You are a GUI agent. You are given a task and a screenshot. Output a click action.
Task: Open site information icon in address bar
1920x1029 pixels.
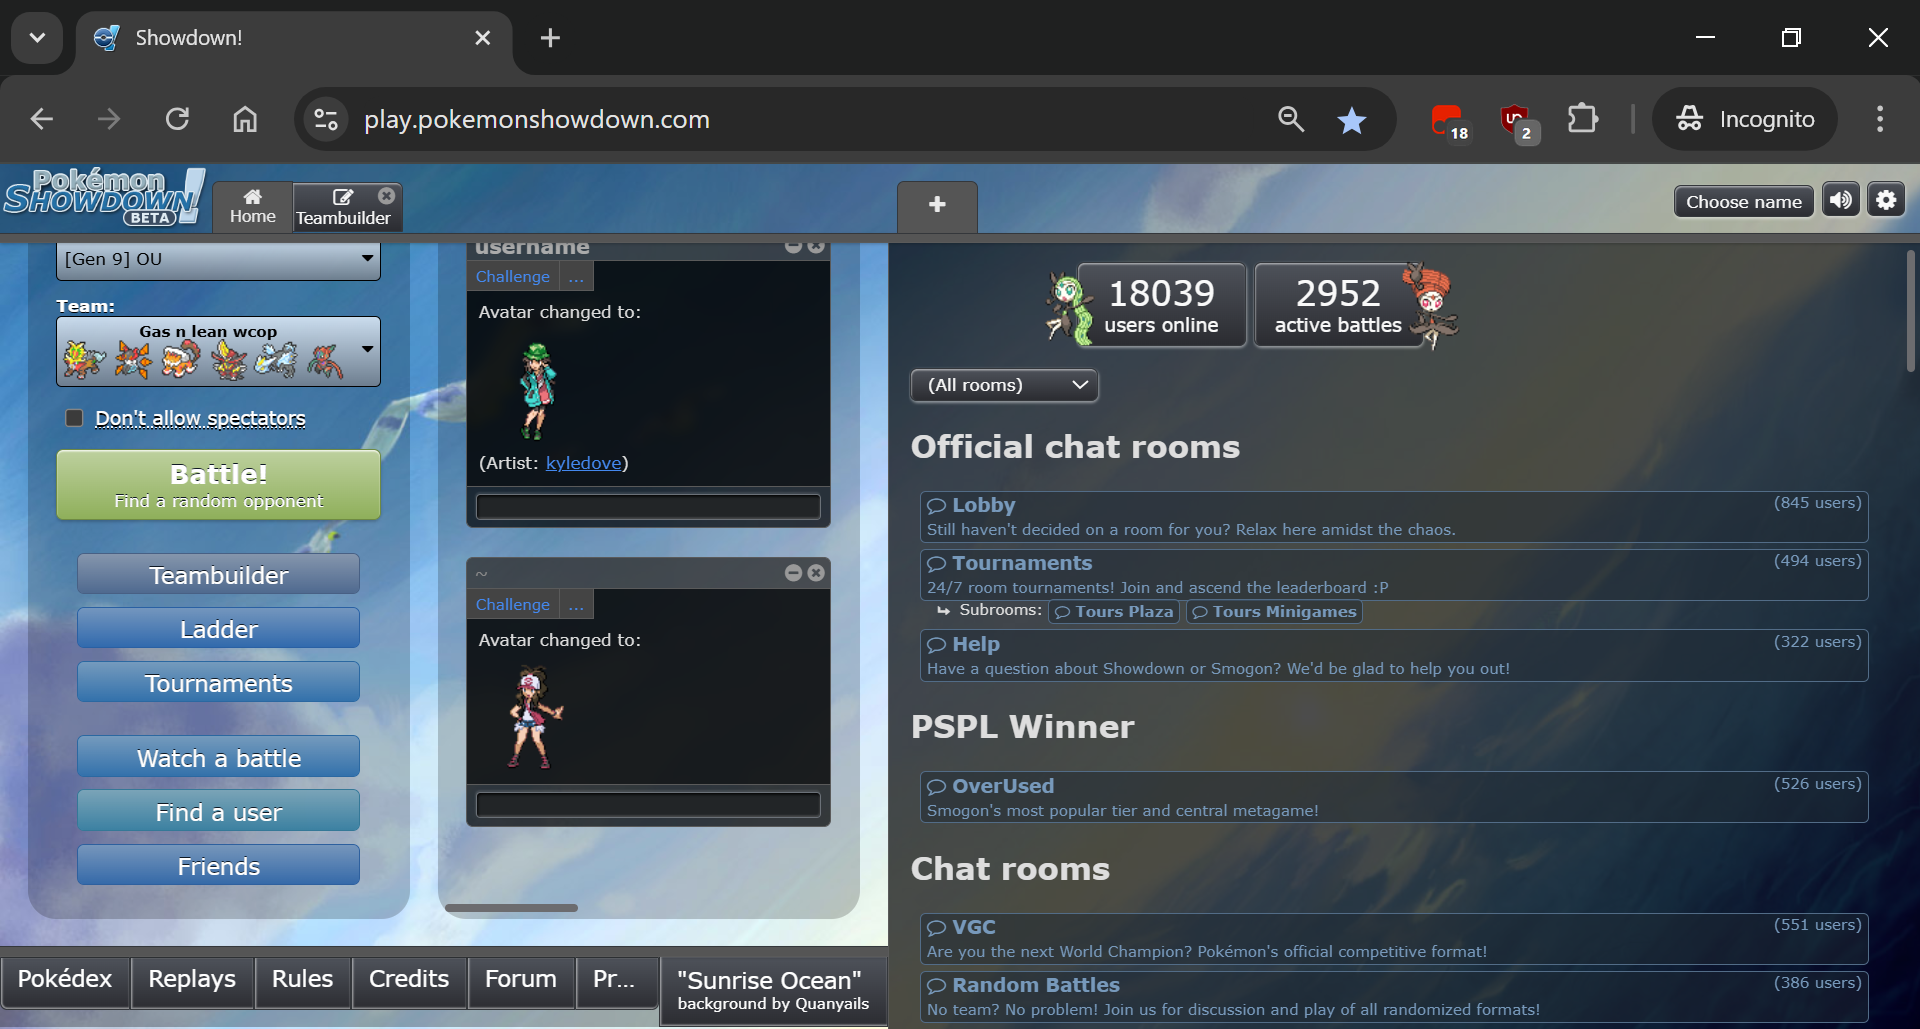pos(326,119)
